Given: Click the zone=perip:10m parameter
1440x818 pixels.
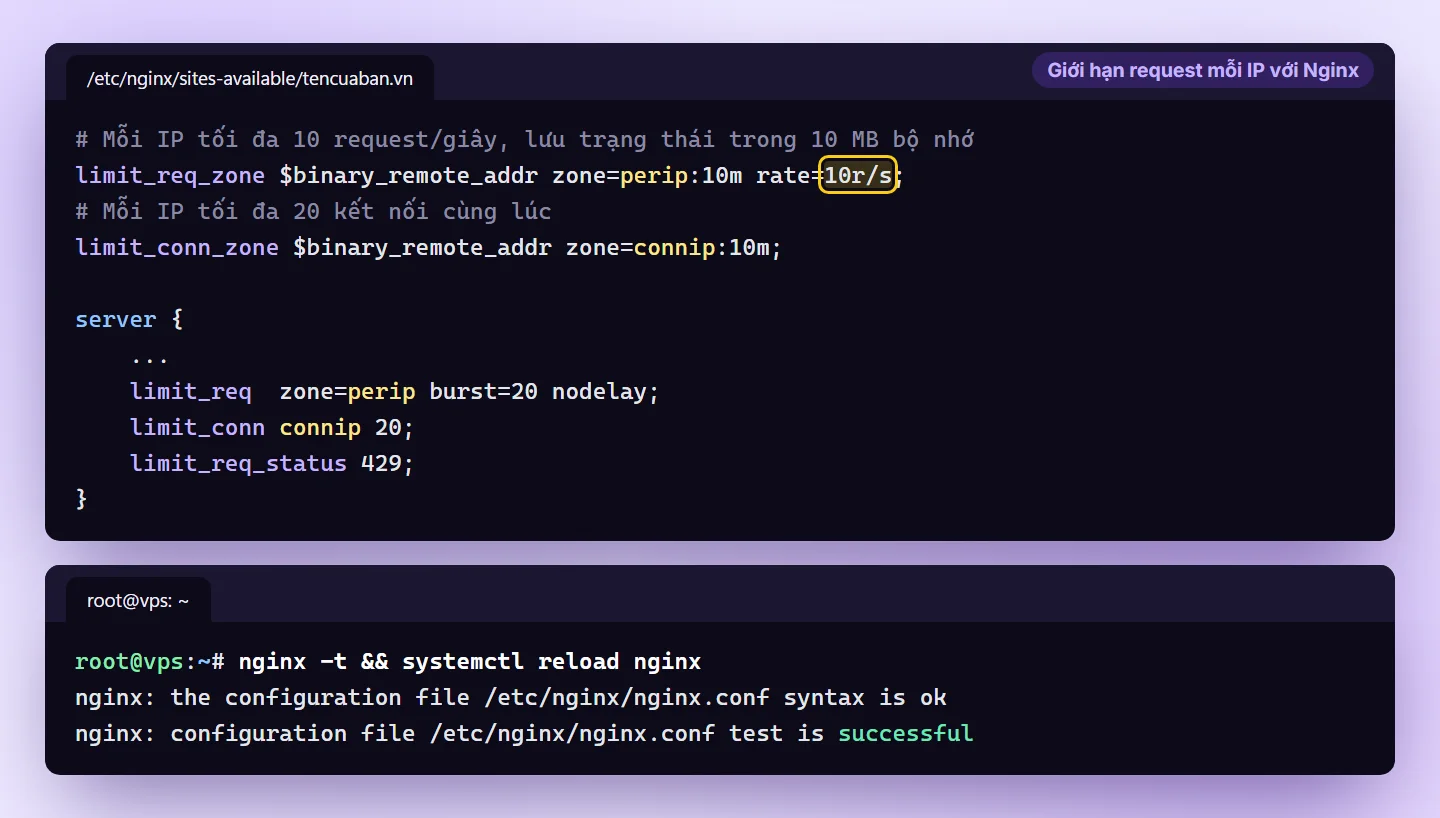Looking at the screenshot, I should click(x=647, y=176).
